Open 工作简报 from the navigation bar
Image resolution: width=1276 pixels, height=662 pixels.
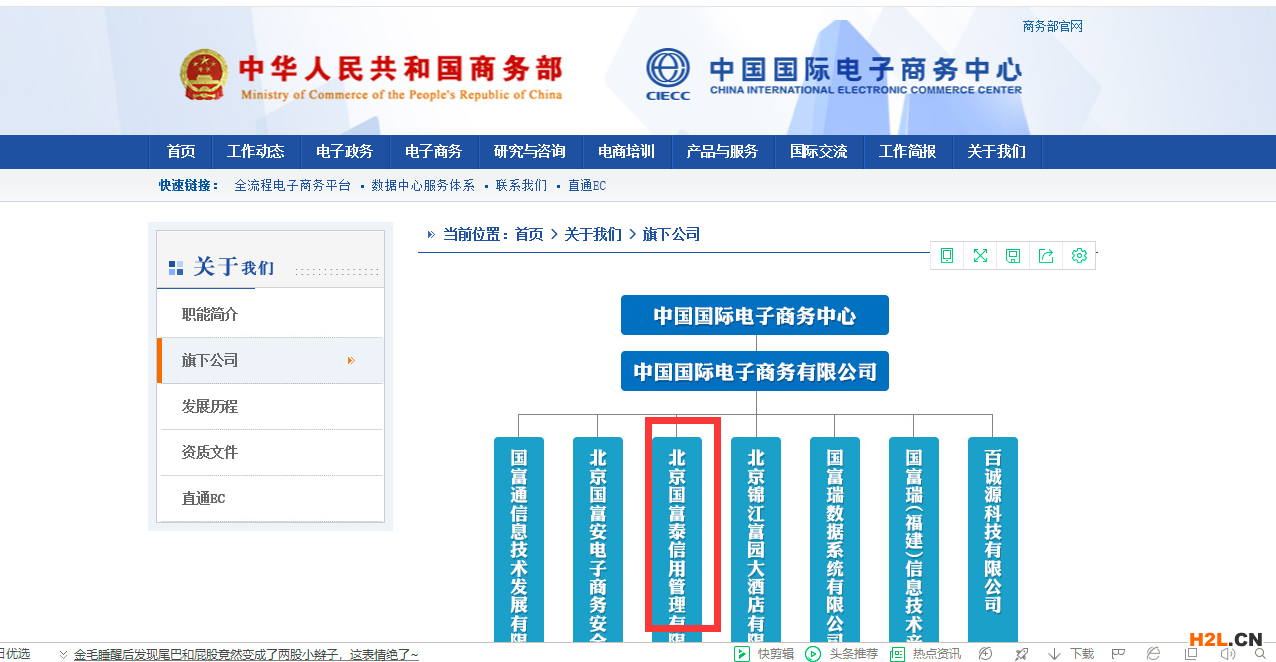(907, 152)
